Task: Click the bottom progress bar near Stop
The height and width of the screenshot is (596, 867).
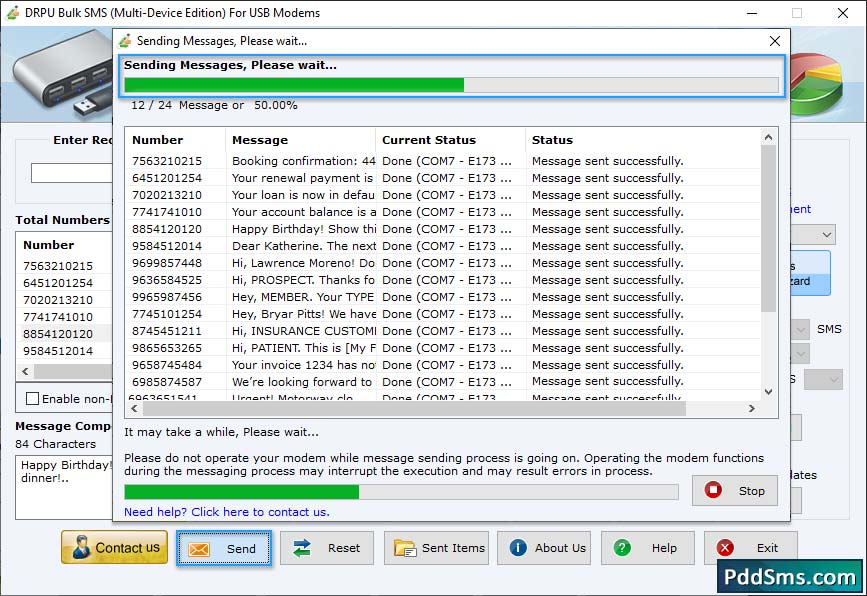Action: (x=401, y=492)
